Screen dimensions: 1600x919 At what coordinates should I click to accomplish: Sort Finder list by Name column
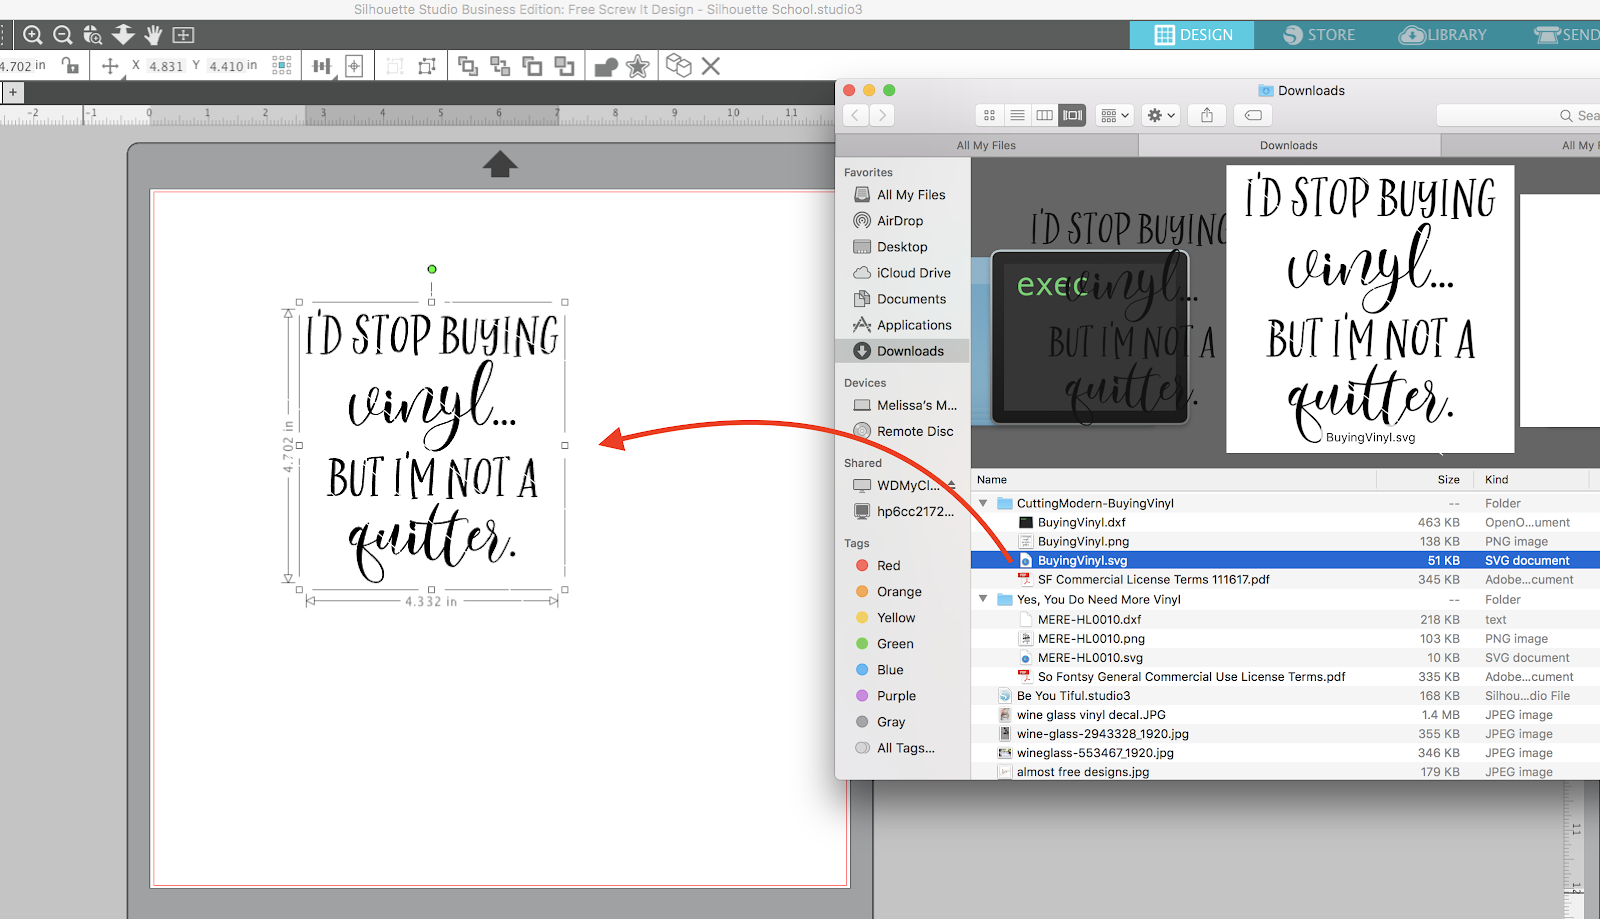click(x=1174, y=480)
